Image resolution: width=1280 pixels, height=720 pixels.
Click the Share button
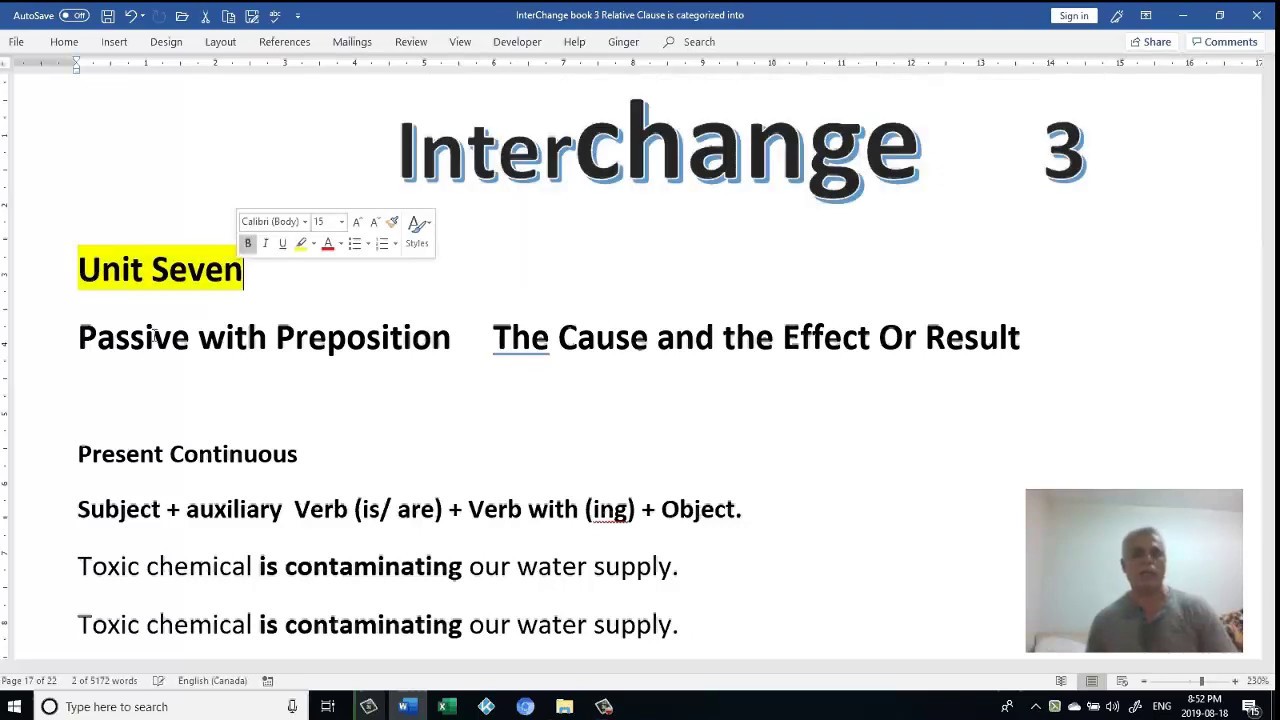click(1149, 42)
